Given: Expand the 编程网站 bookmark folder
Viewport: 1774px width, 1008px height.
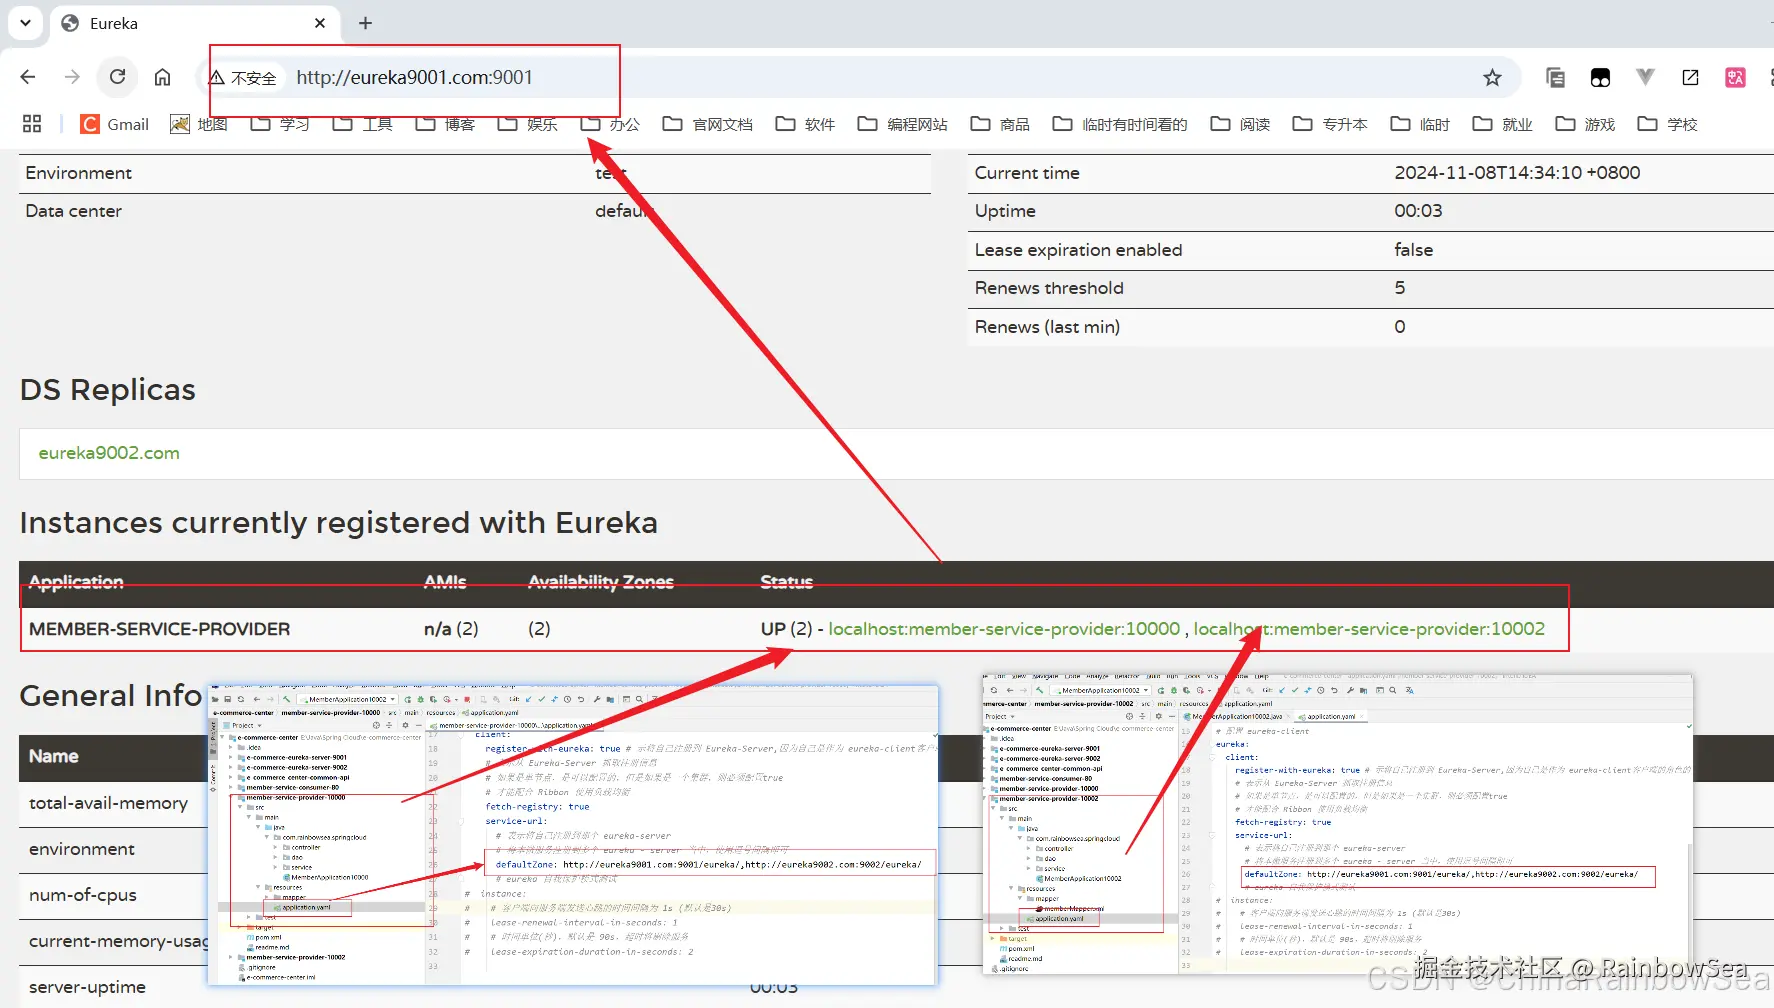Looking at the screenshot, I should [x=903, y=124].
